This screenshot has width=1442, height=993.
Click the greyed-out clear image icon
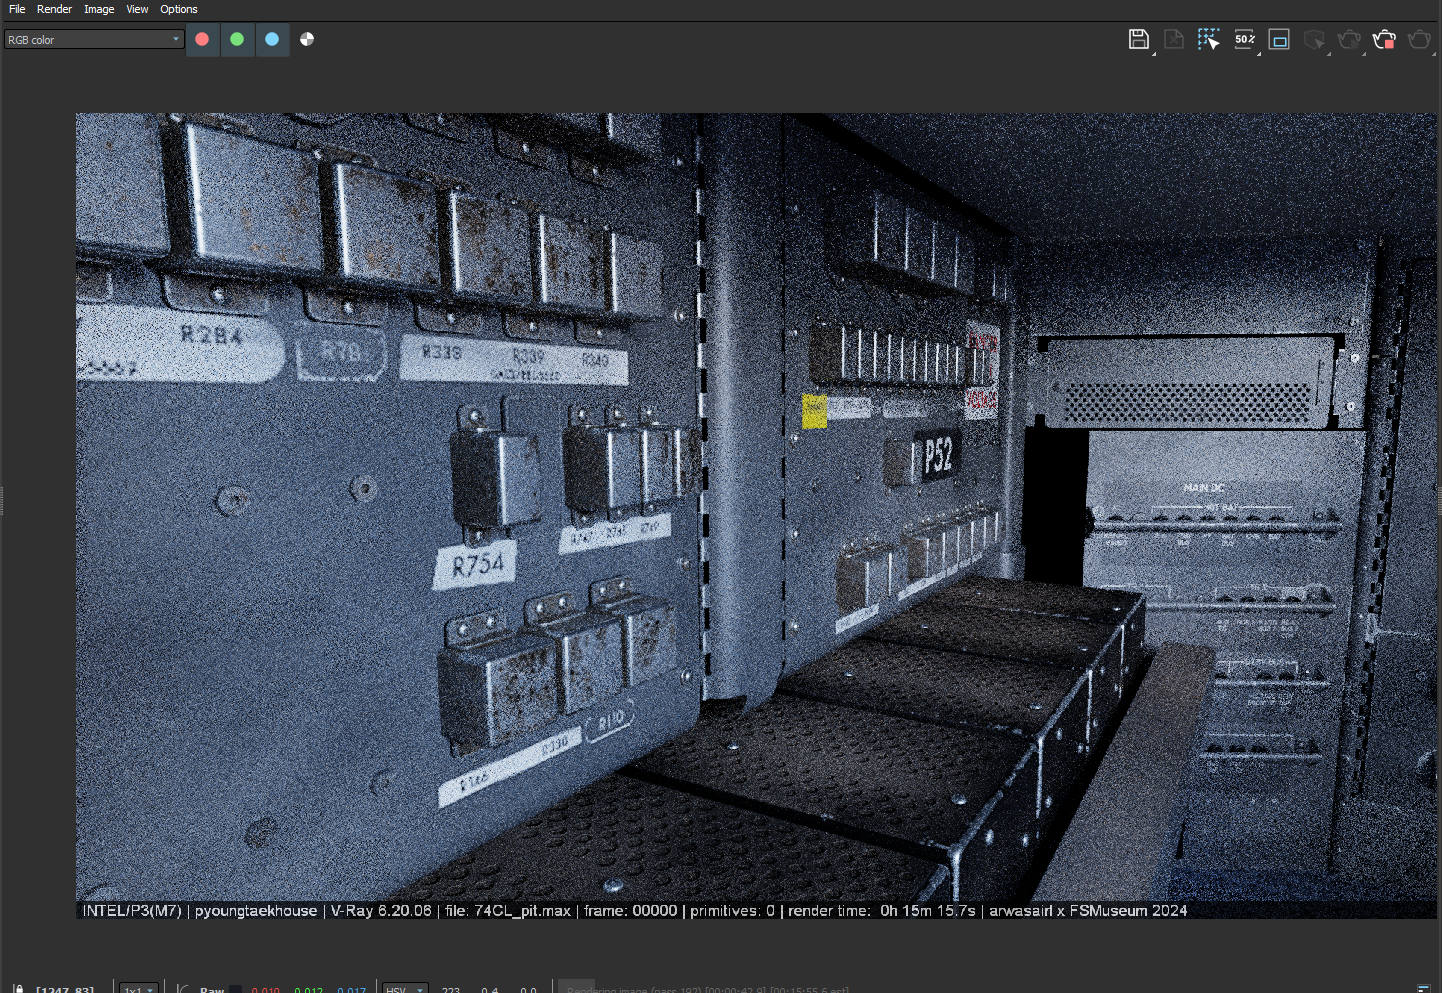1174,39
